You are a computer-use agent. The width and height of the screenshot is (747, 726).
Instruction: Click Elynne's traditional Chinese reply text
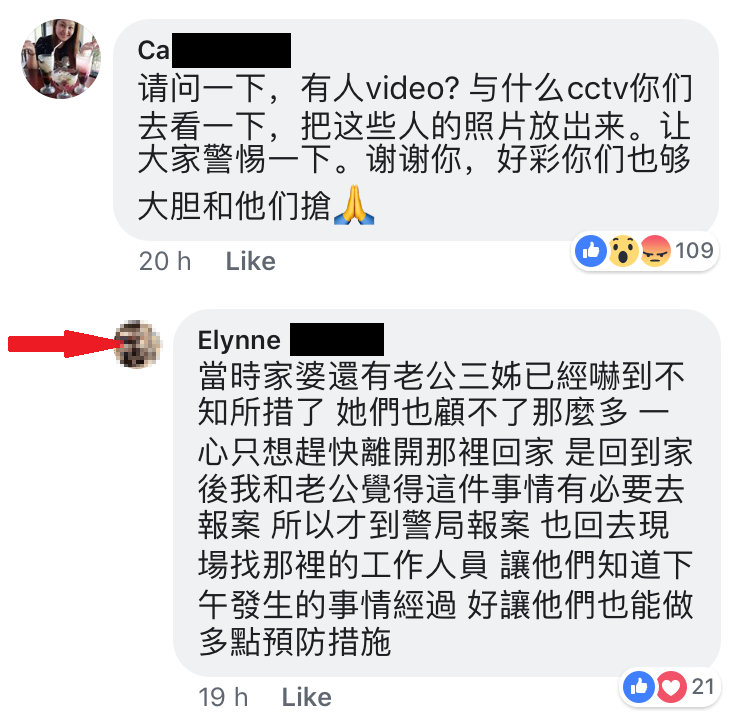pos(445,509)
